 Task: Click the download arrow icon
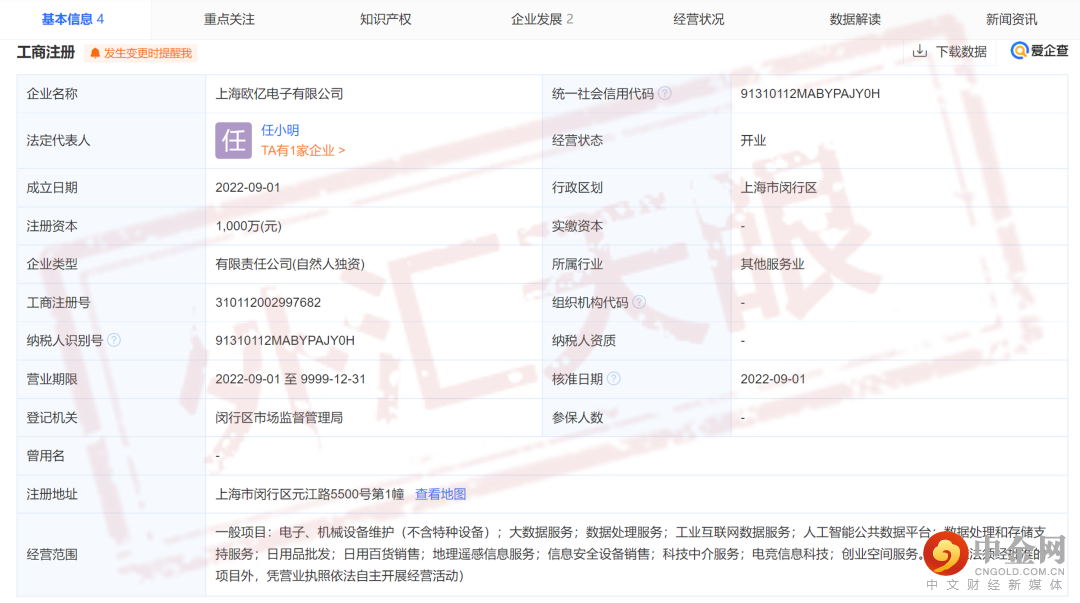click(920, 51)
